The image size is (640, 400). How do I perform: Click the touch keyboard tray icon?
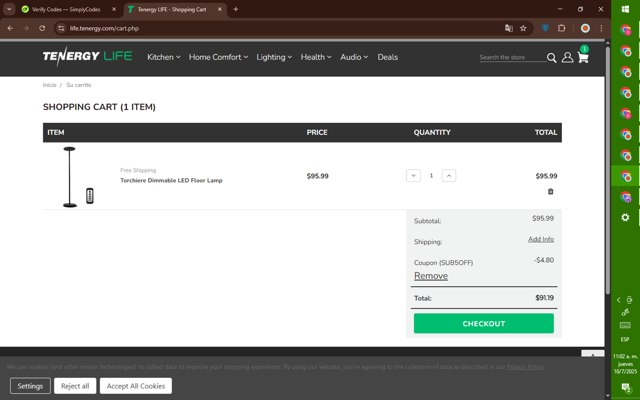[x=625, y=325]
